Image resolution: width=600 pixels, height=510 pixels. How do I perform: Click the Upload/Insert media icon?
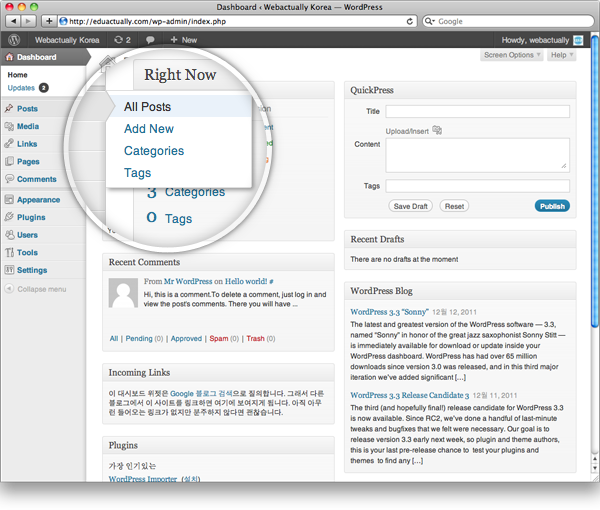click(437, 130)
